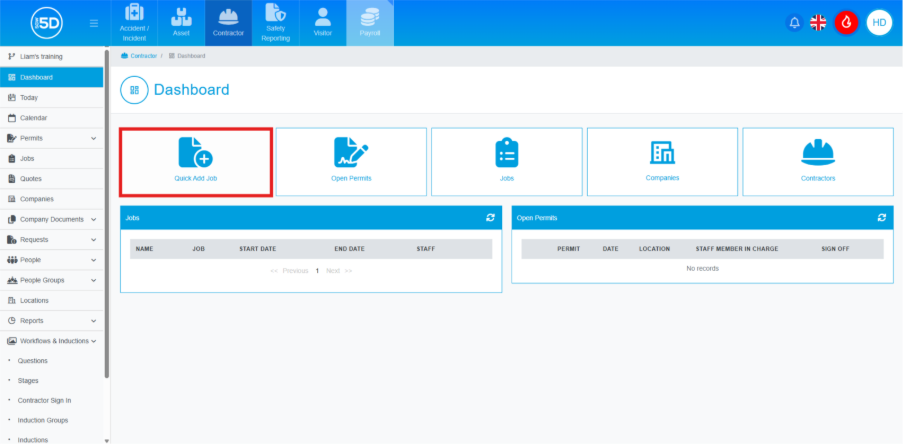Expand the Permits sidebar section
This screenshot has height=444, width=903.
point(93,138)
